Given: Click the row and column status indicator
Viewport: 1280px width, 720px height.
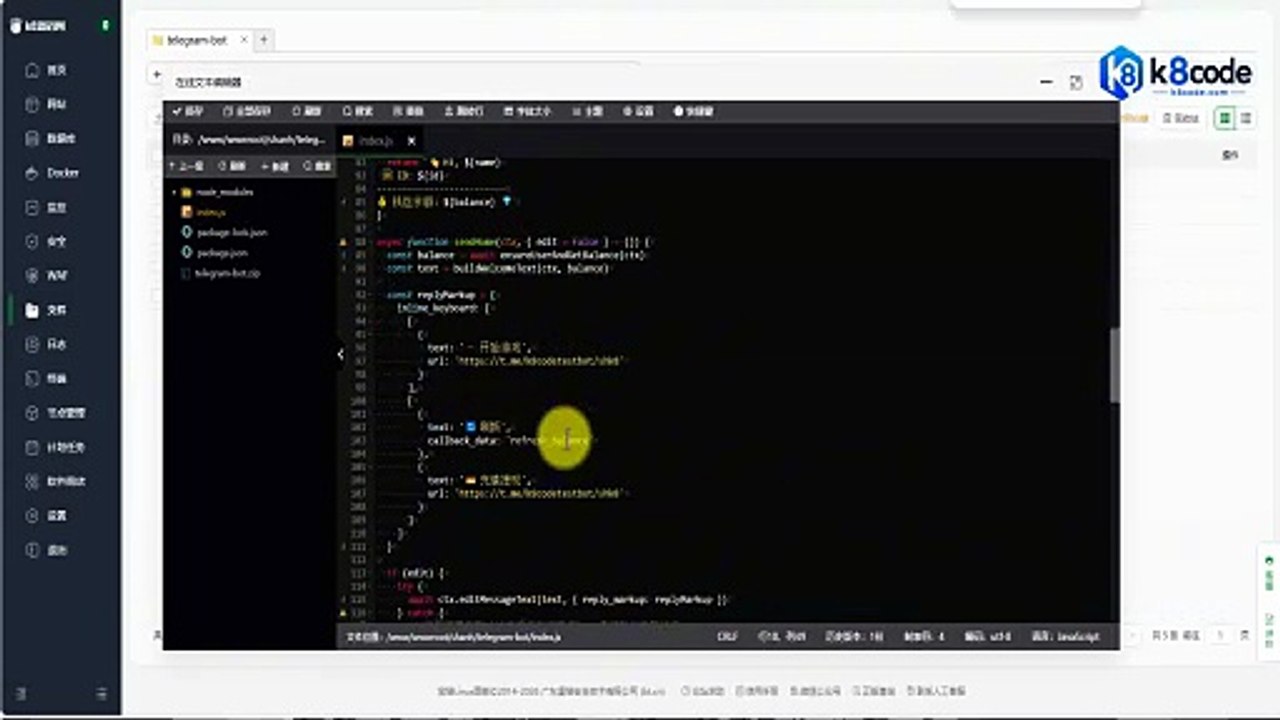Looking at the screenshot, I should point(783,636).
